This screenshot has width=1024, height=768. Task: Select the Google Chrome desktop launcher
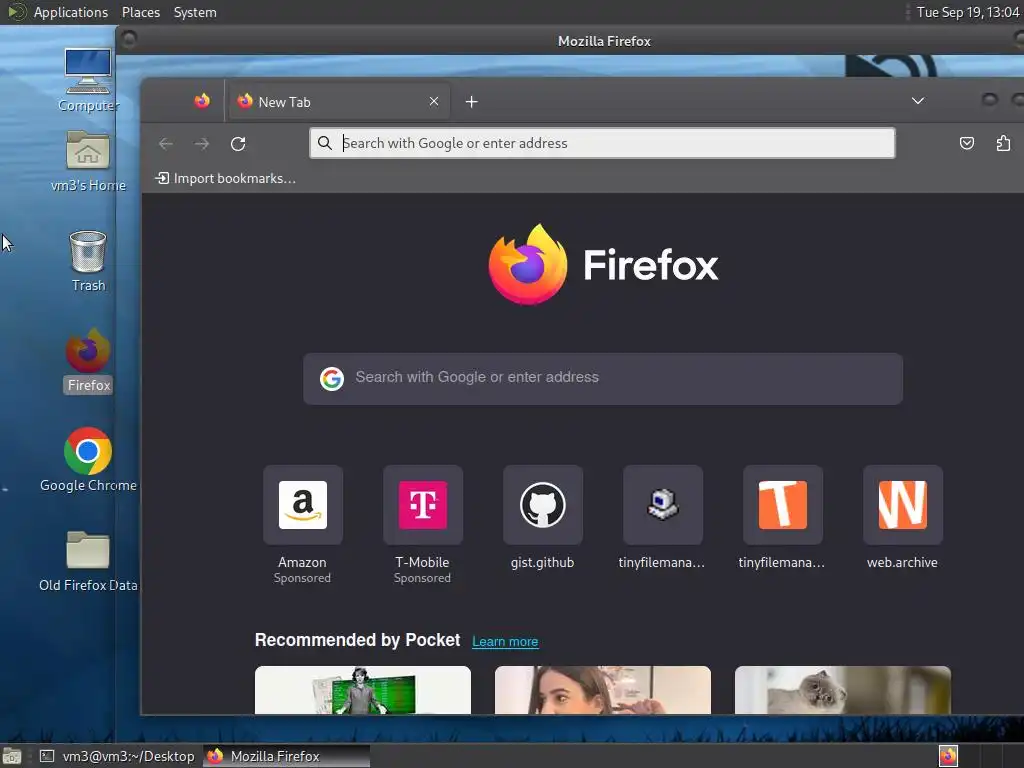click(88, 460)
